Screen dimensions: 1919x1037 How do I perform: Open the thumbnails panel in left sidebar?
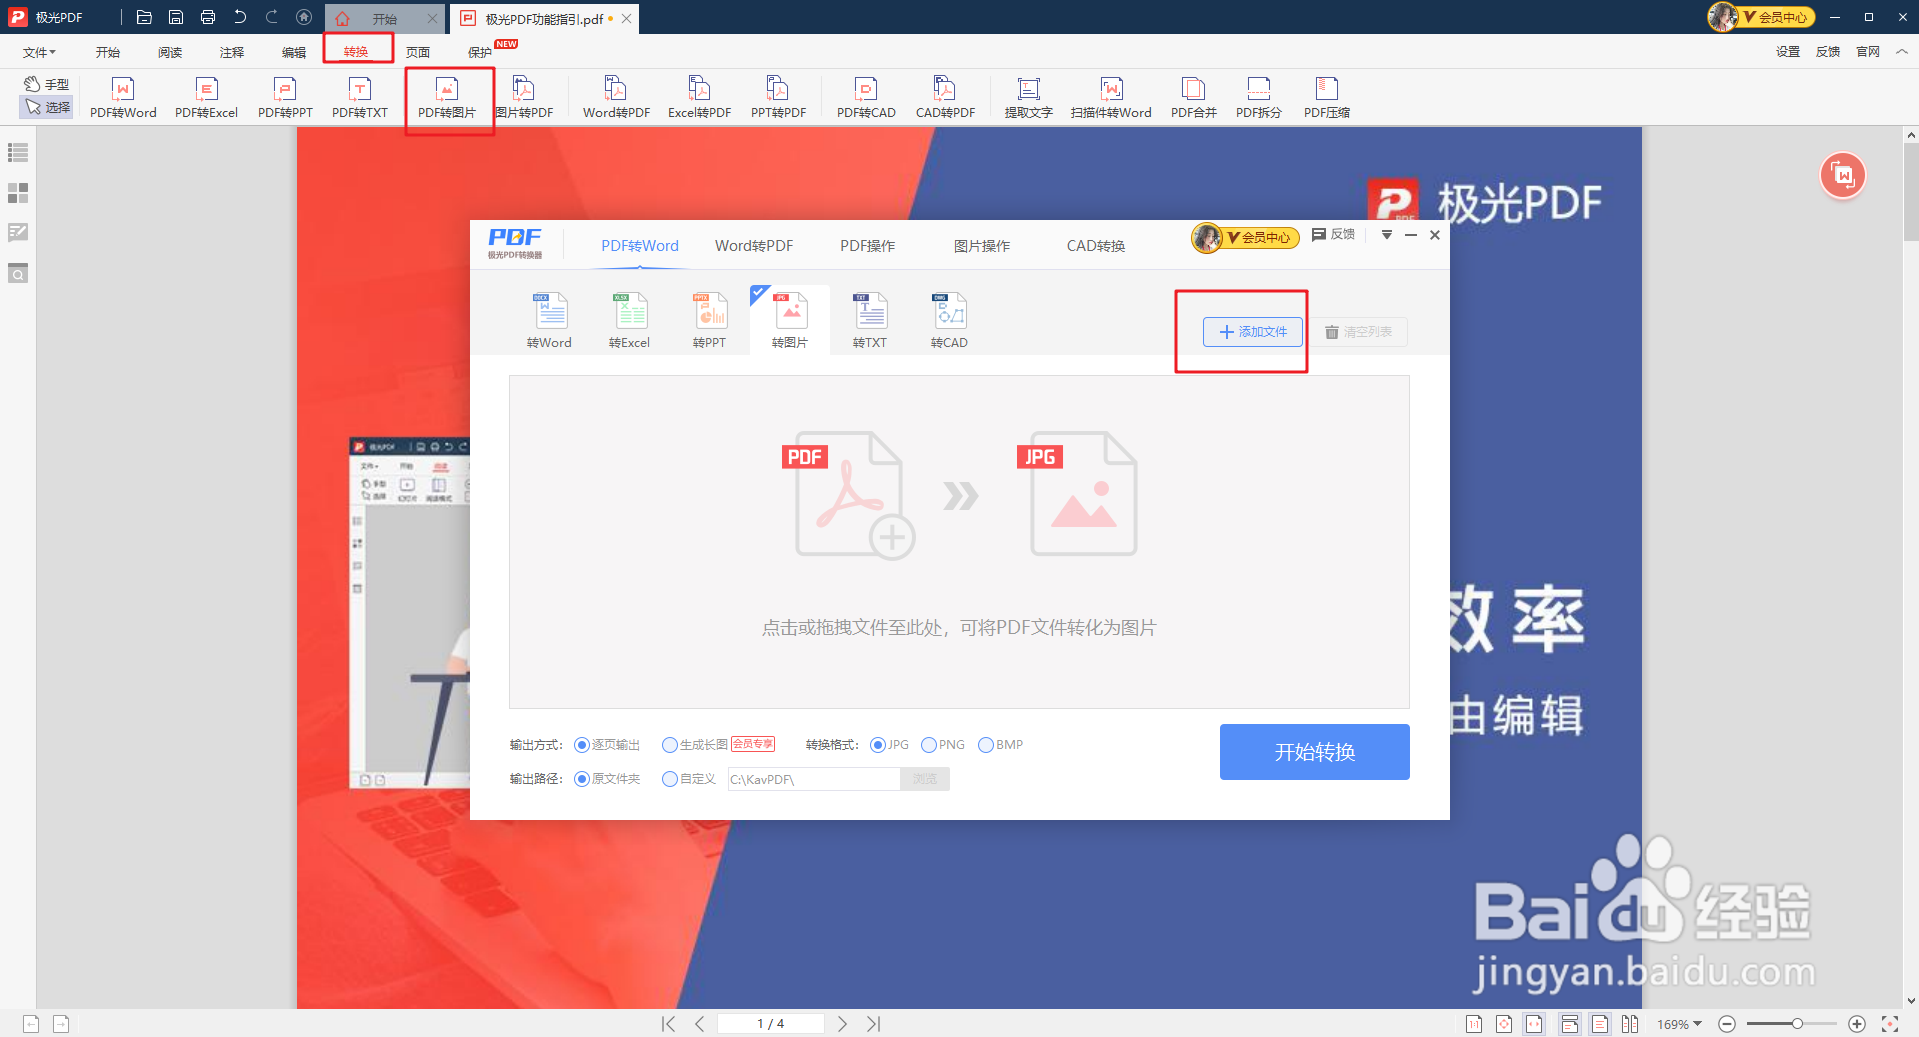point(18,192)
